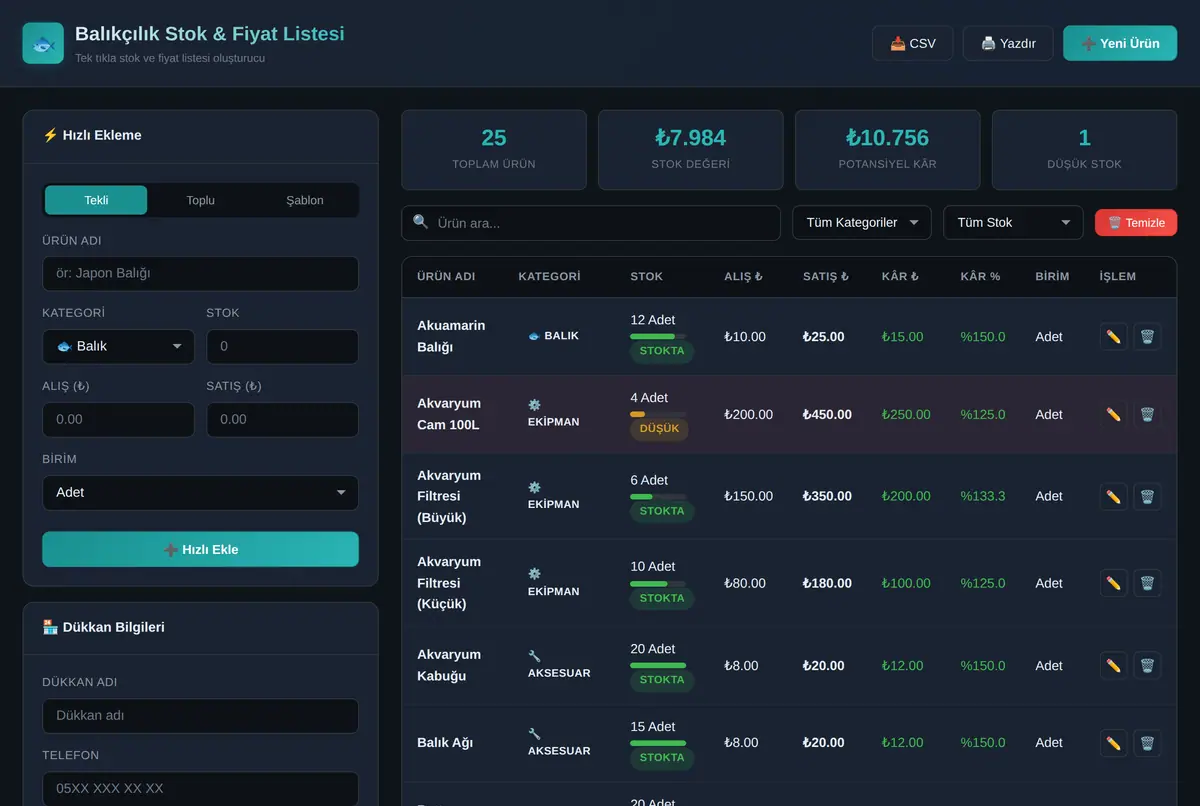Image resolution: width=1200 pixels, height=806 pixels.
Task: Delete Akvaryum Filtresi (Büyük) entry
Action: coord(1147,496)
